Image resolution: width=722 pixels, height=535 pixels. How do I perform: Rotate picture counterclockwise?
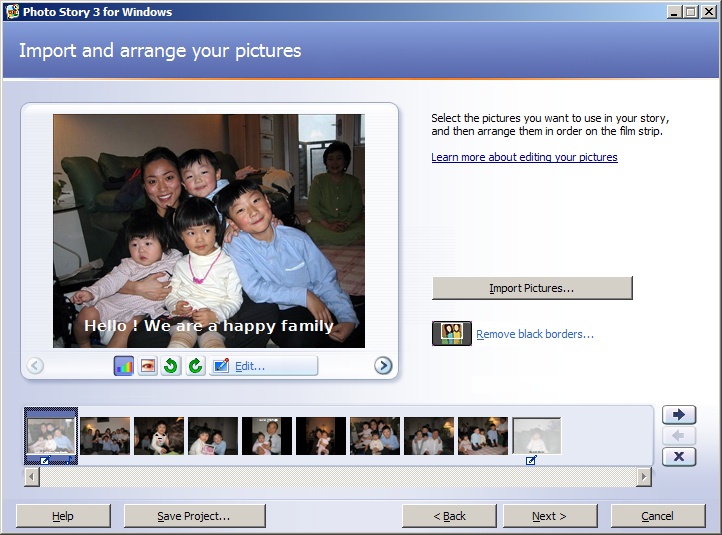(x=171, y=366)
